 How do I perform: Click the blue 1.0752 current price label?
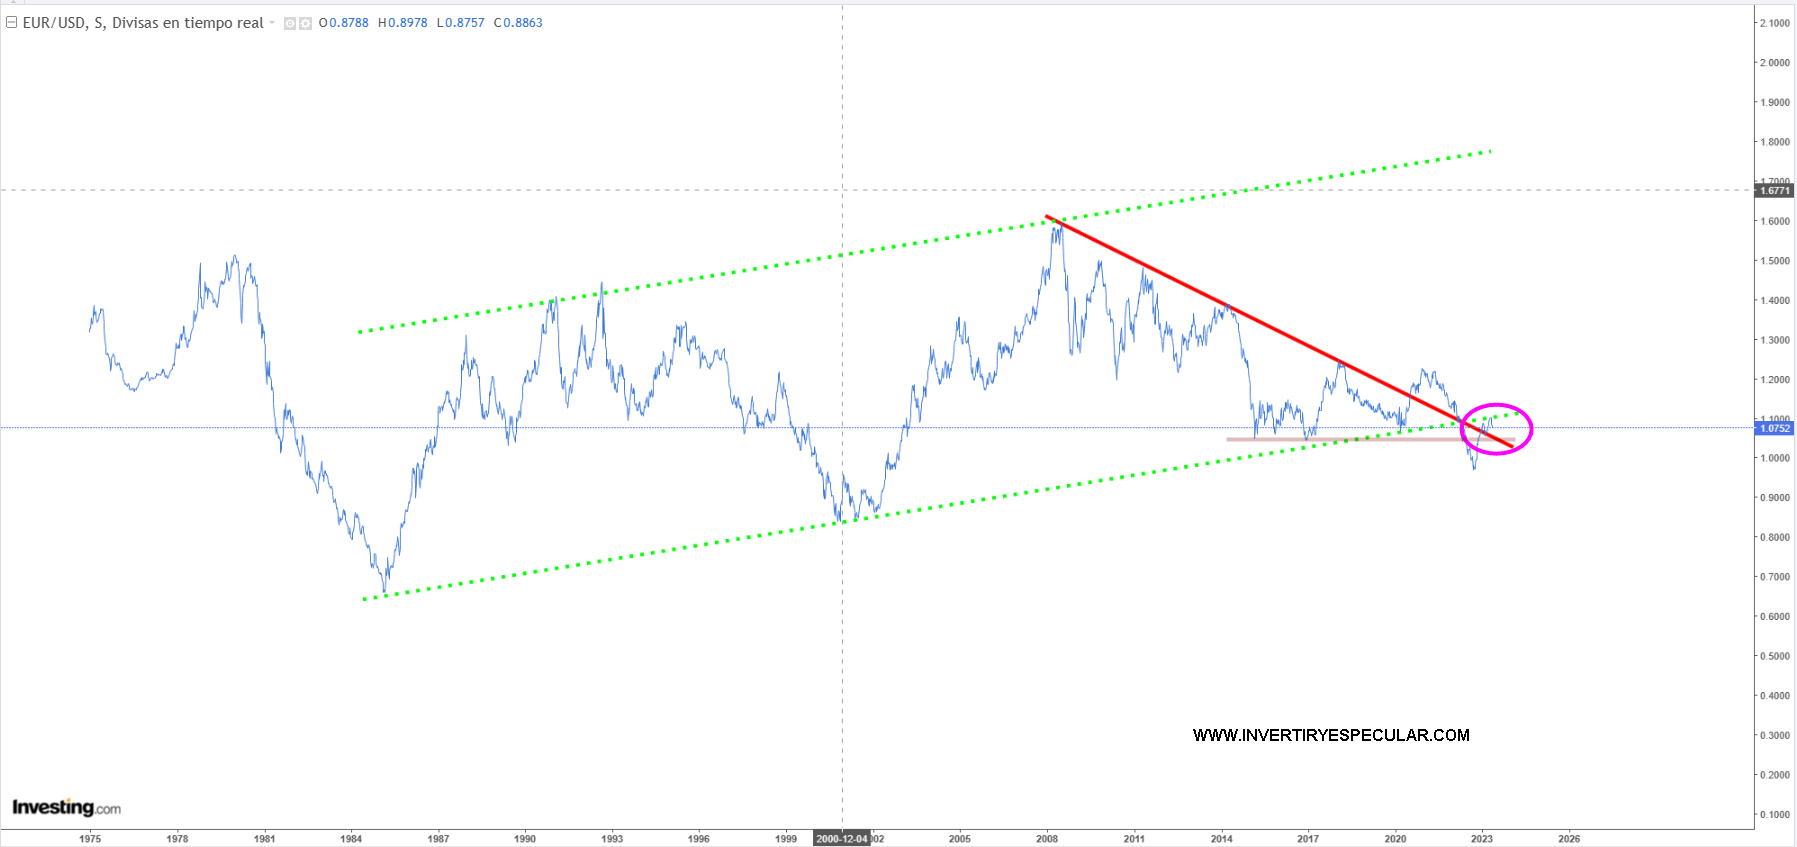tap(1775, 428)
